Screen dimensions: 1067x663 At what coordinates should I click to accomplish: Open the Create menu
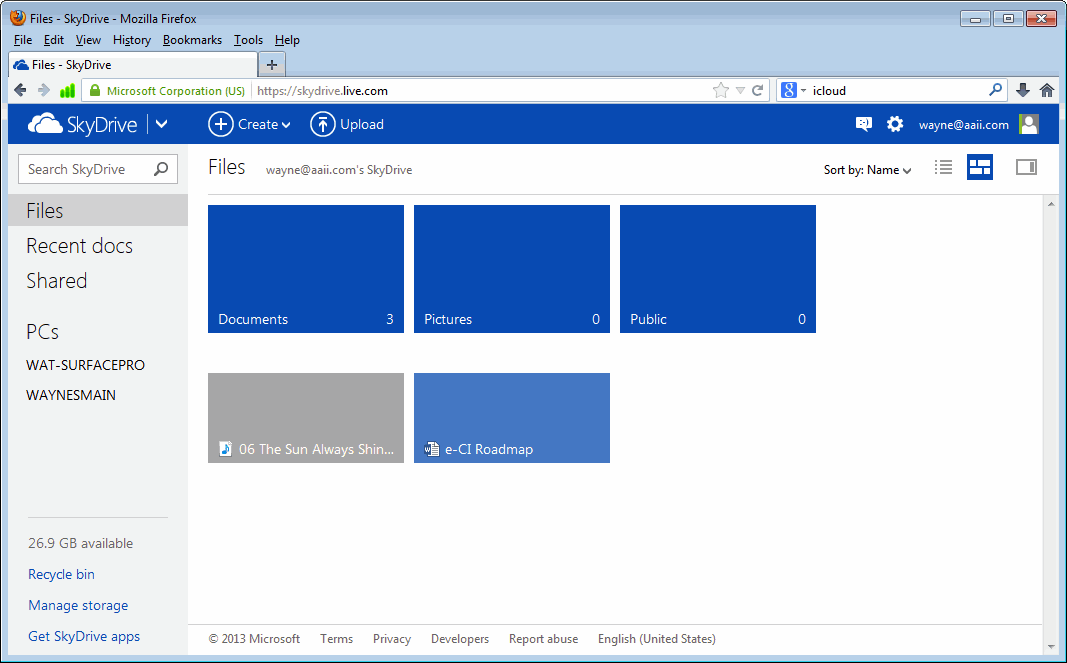pyautogui.click(x=249, y=124)
